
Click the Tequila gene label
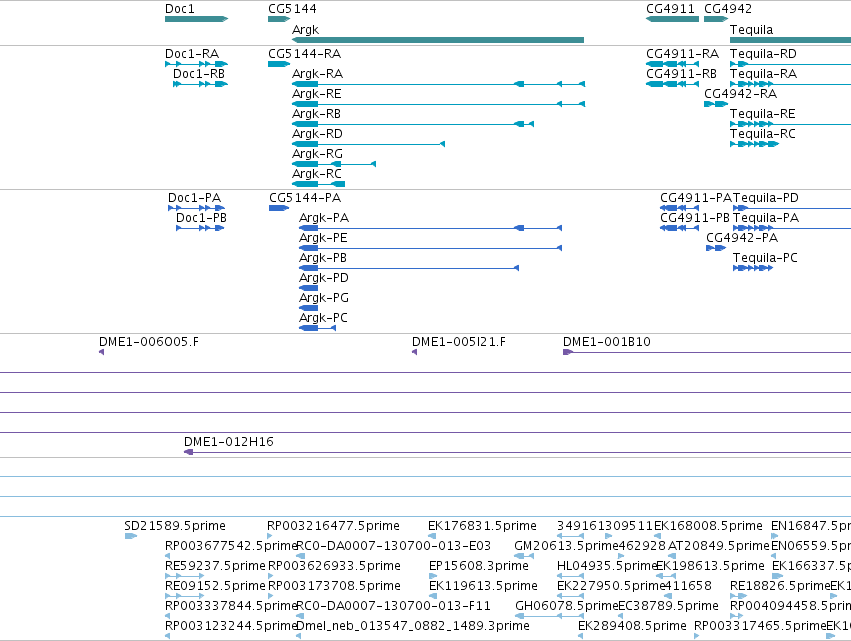[x=751, y=30]
